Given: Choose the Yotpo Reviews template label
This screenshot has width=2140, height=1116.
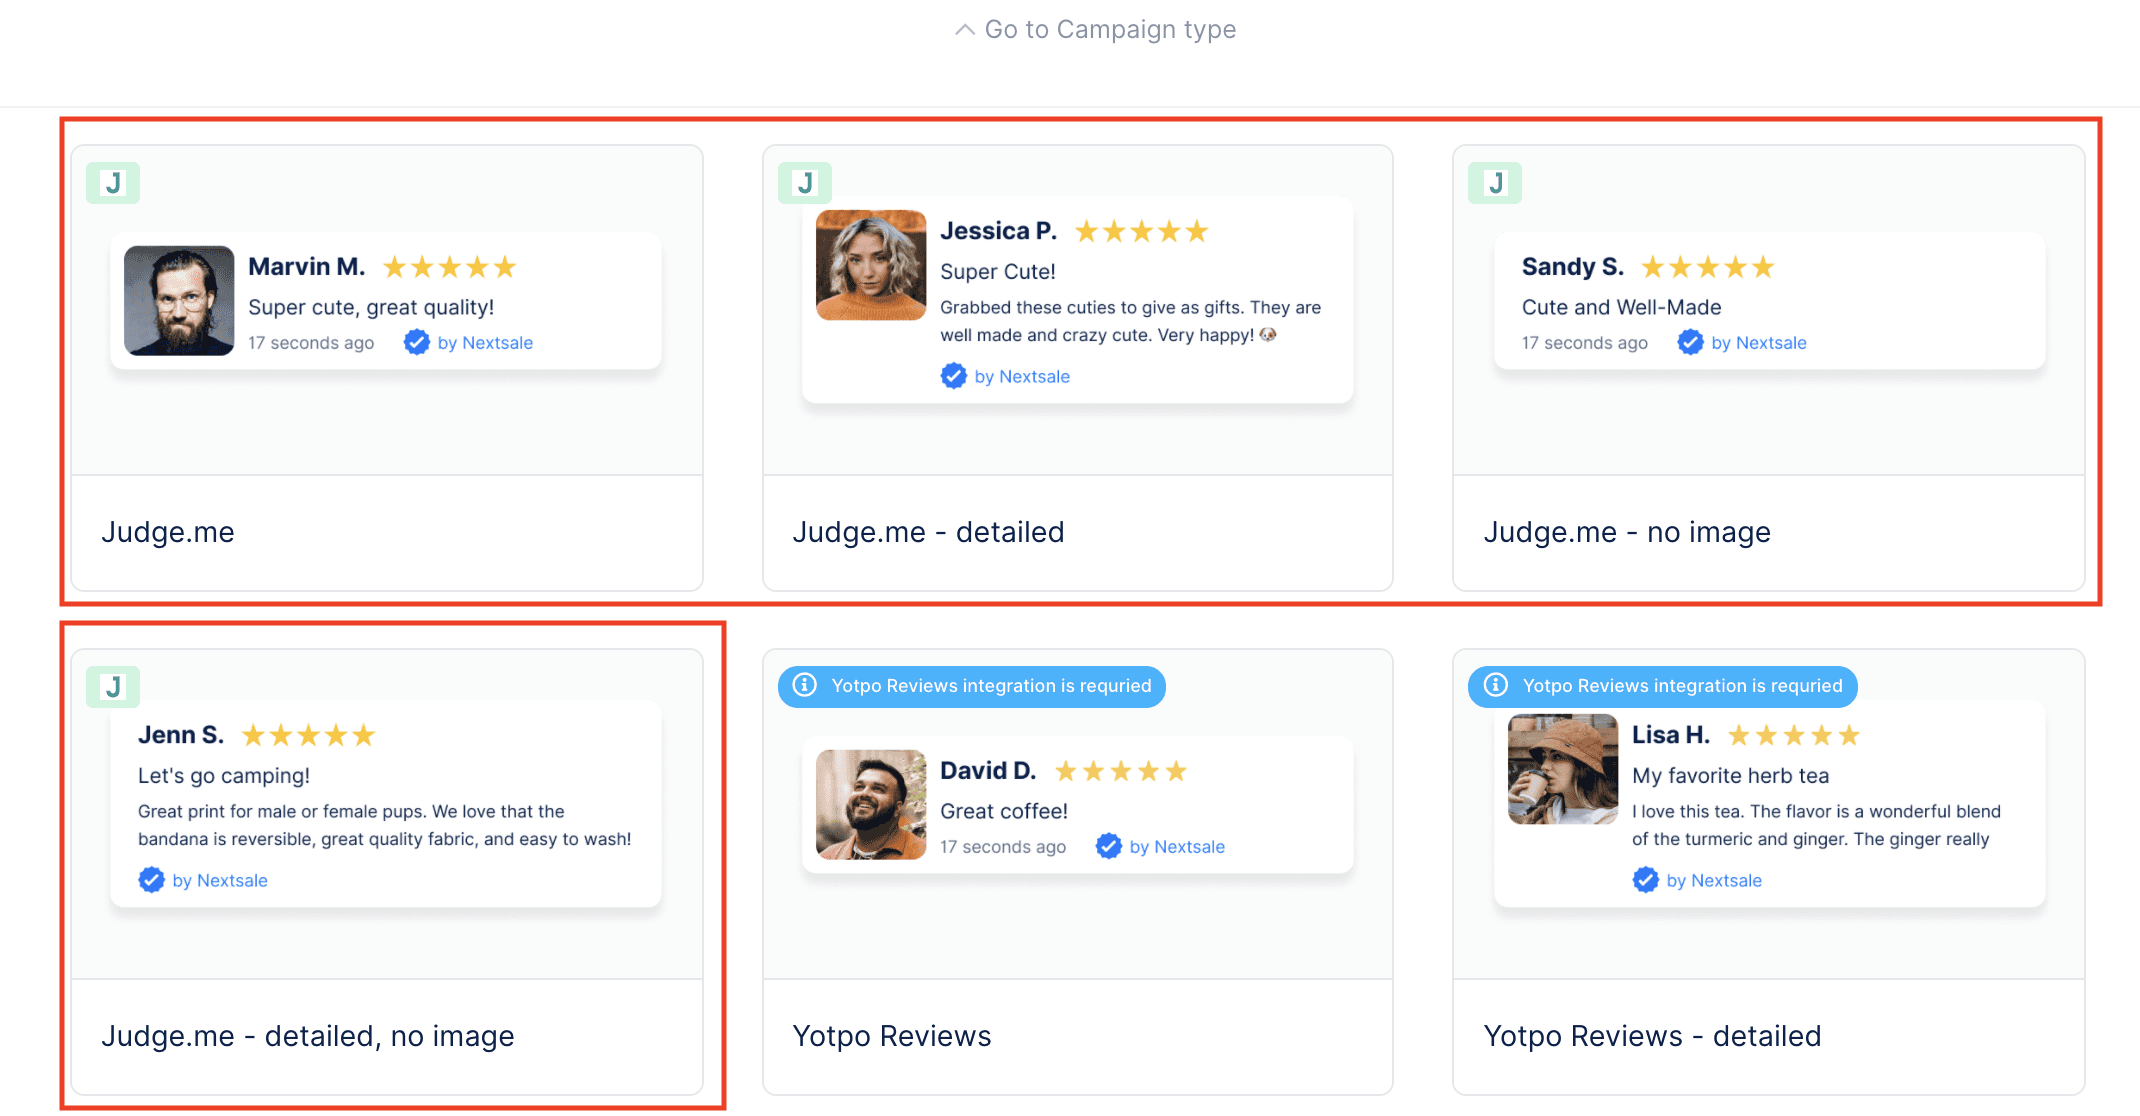Looking at the screenshot, I should click(x=892, y=1036).
